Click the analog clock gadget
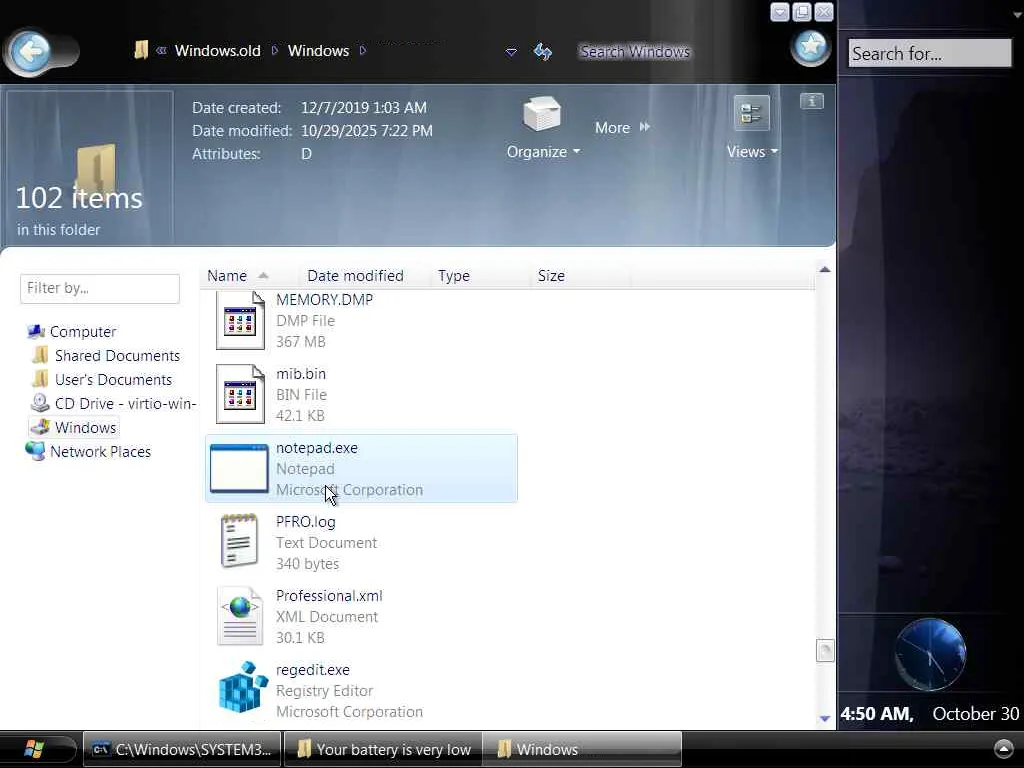The width and height of the screenshot is (1024, 768). (x=930, y=654)
